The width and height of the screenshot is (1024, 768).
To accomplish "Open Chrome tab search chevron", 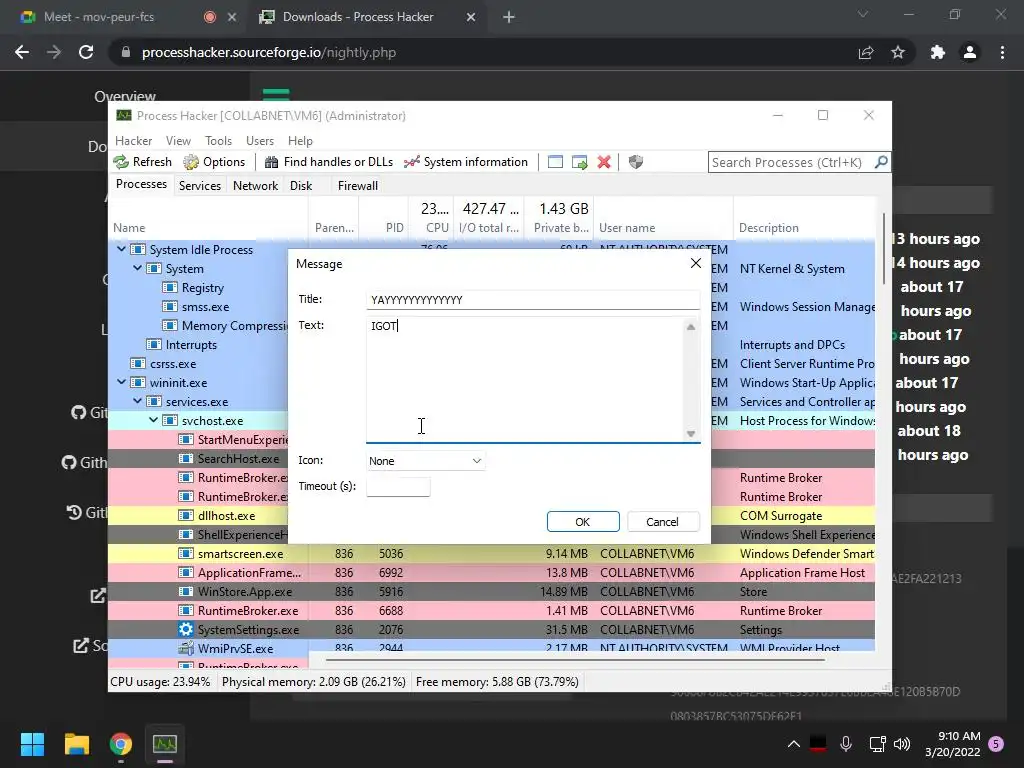I will point(863,14).
